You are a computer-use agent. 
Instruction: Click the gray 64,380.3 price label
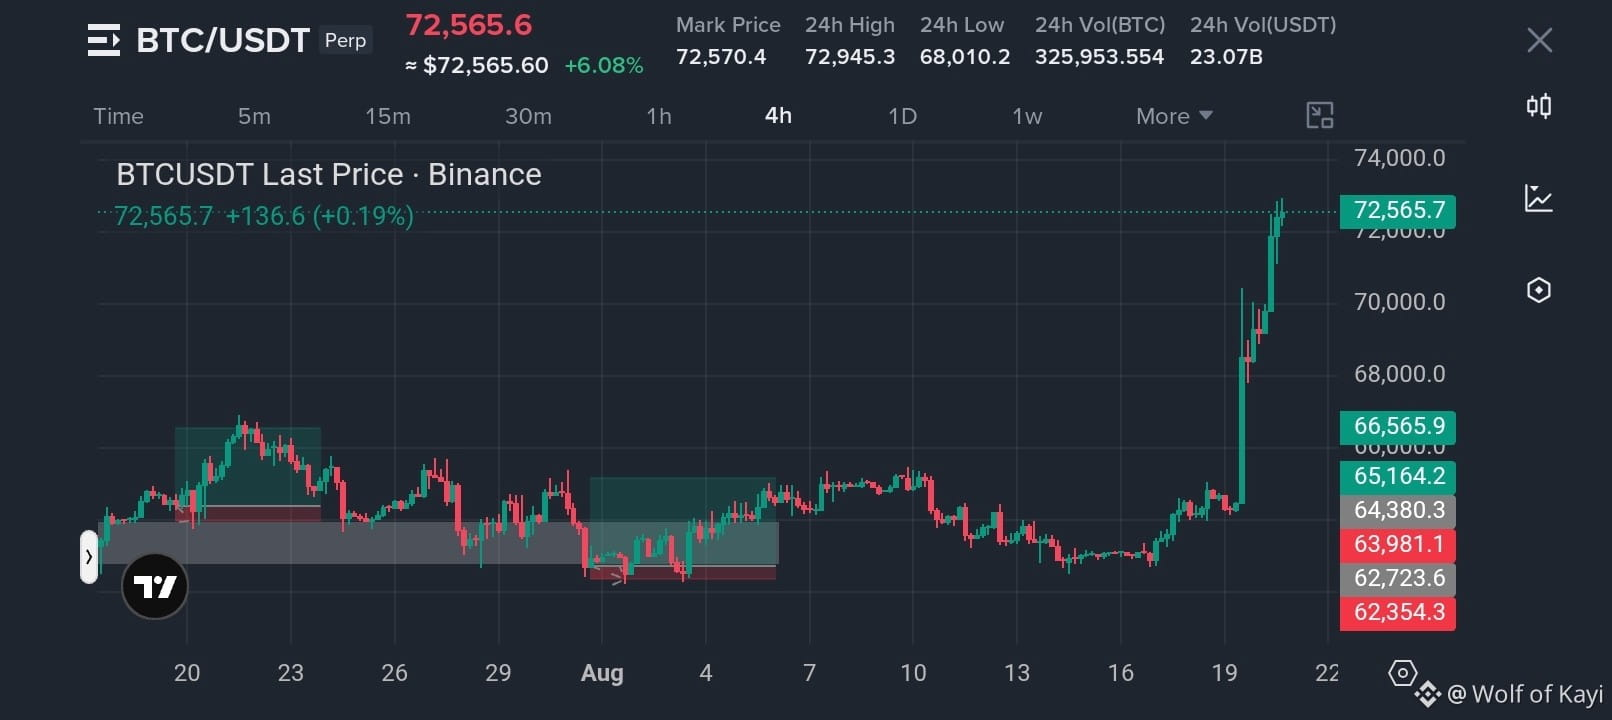[x=1398, y=511]
